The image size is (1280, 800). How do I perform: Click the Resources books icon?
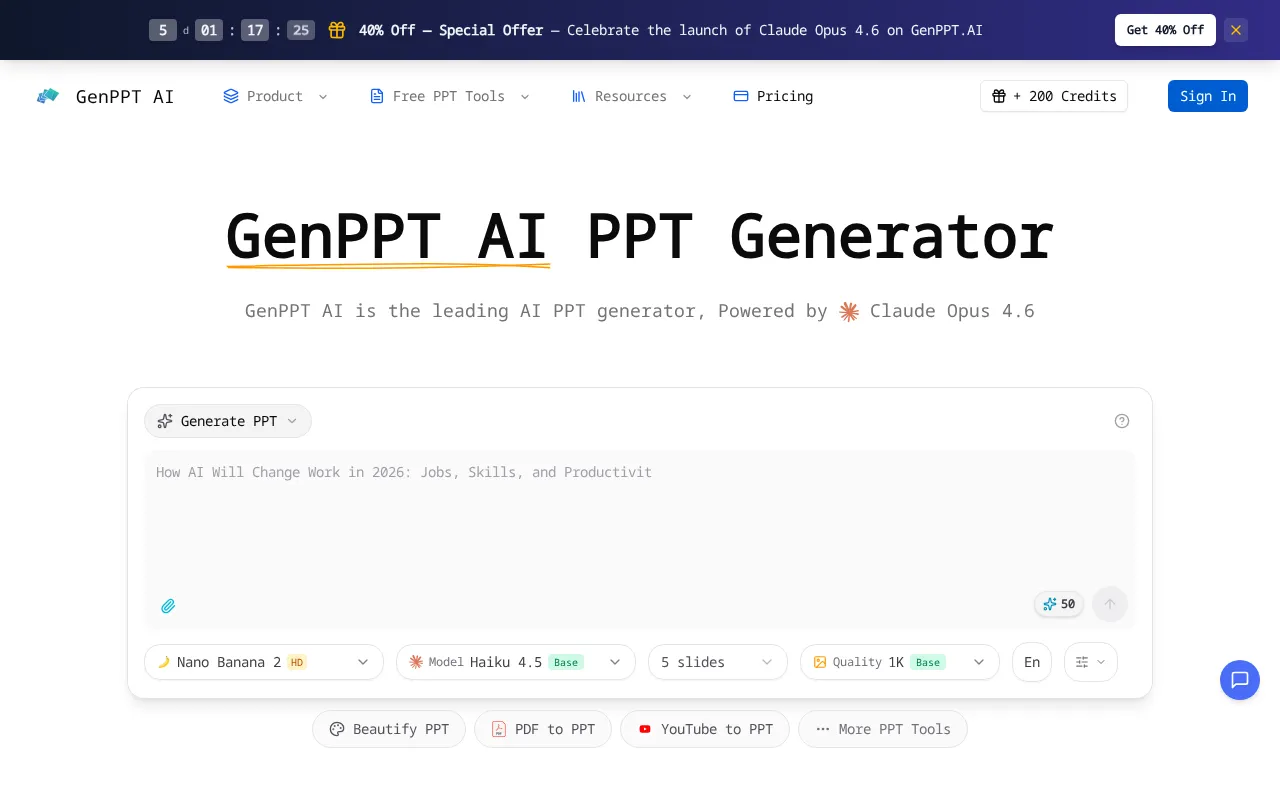point(579,96)
